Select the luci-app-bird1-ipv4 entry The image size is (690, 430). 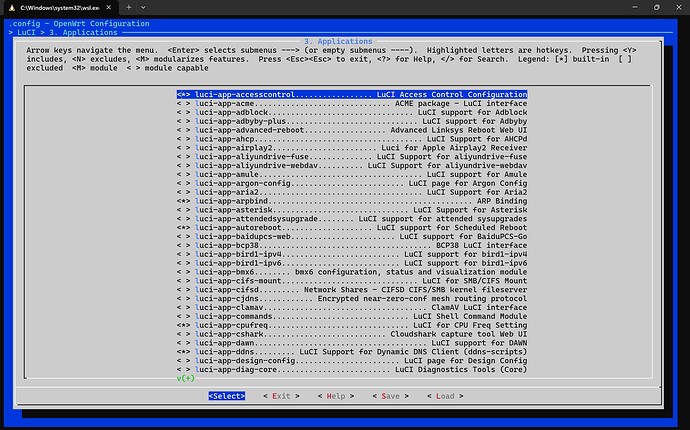pos(352,254)
